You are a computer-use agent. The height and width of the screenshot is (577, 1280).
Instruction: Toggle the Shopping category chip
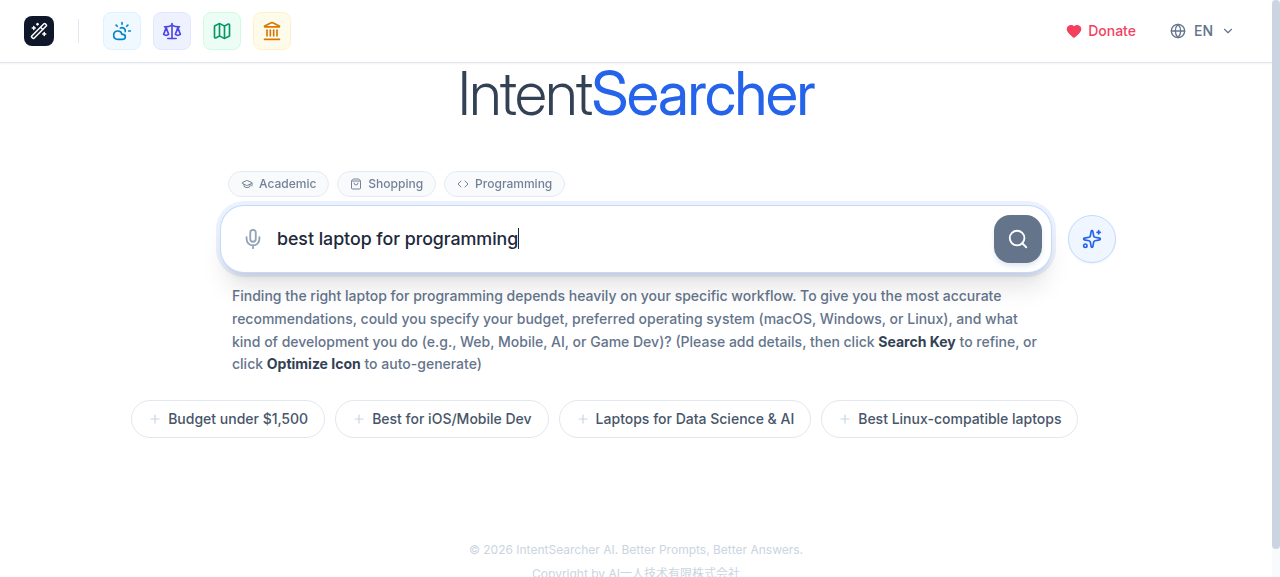click(x=386, y=183)
